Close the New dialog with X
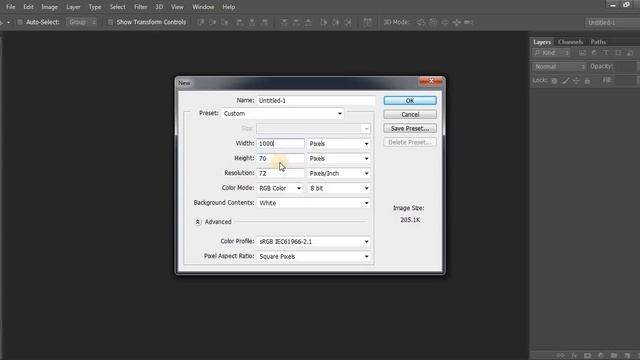 (431, 81)
